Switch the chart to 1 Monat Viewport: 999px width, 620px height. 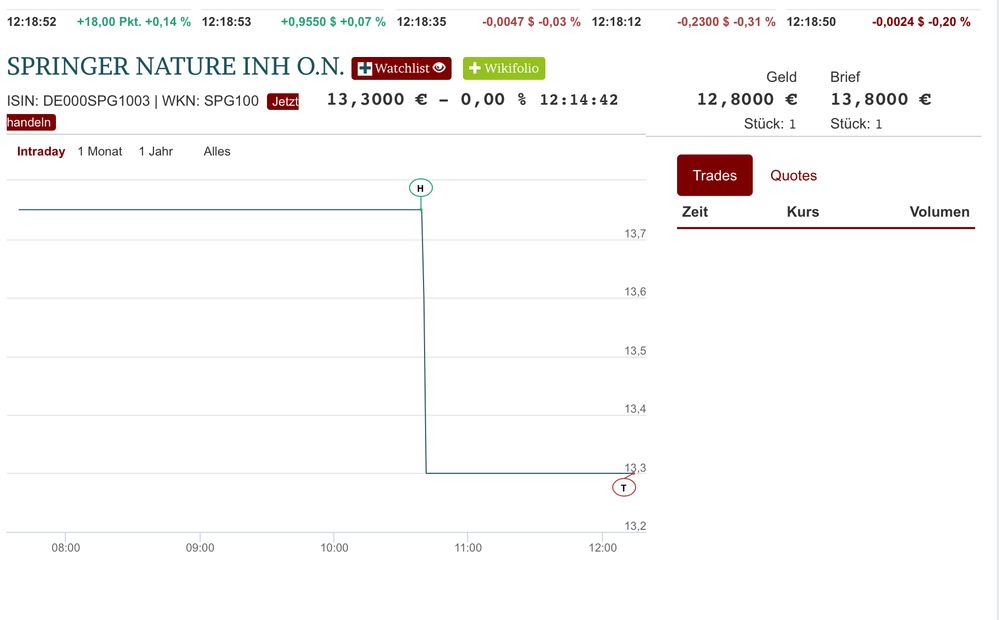coord(100,152)
